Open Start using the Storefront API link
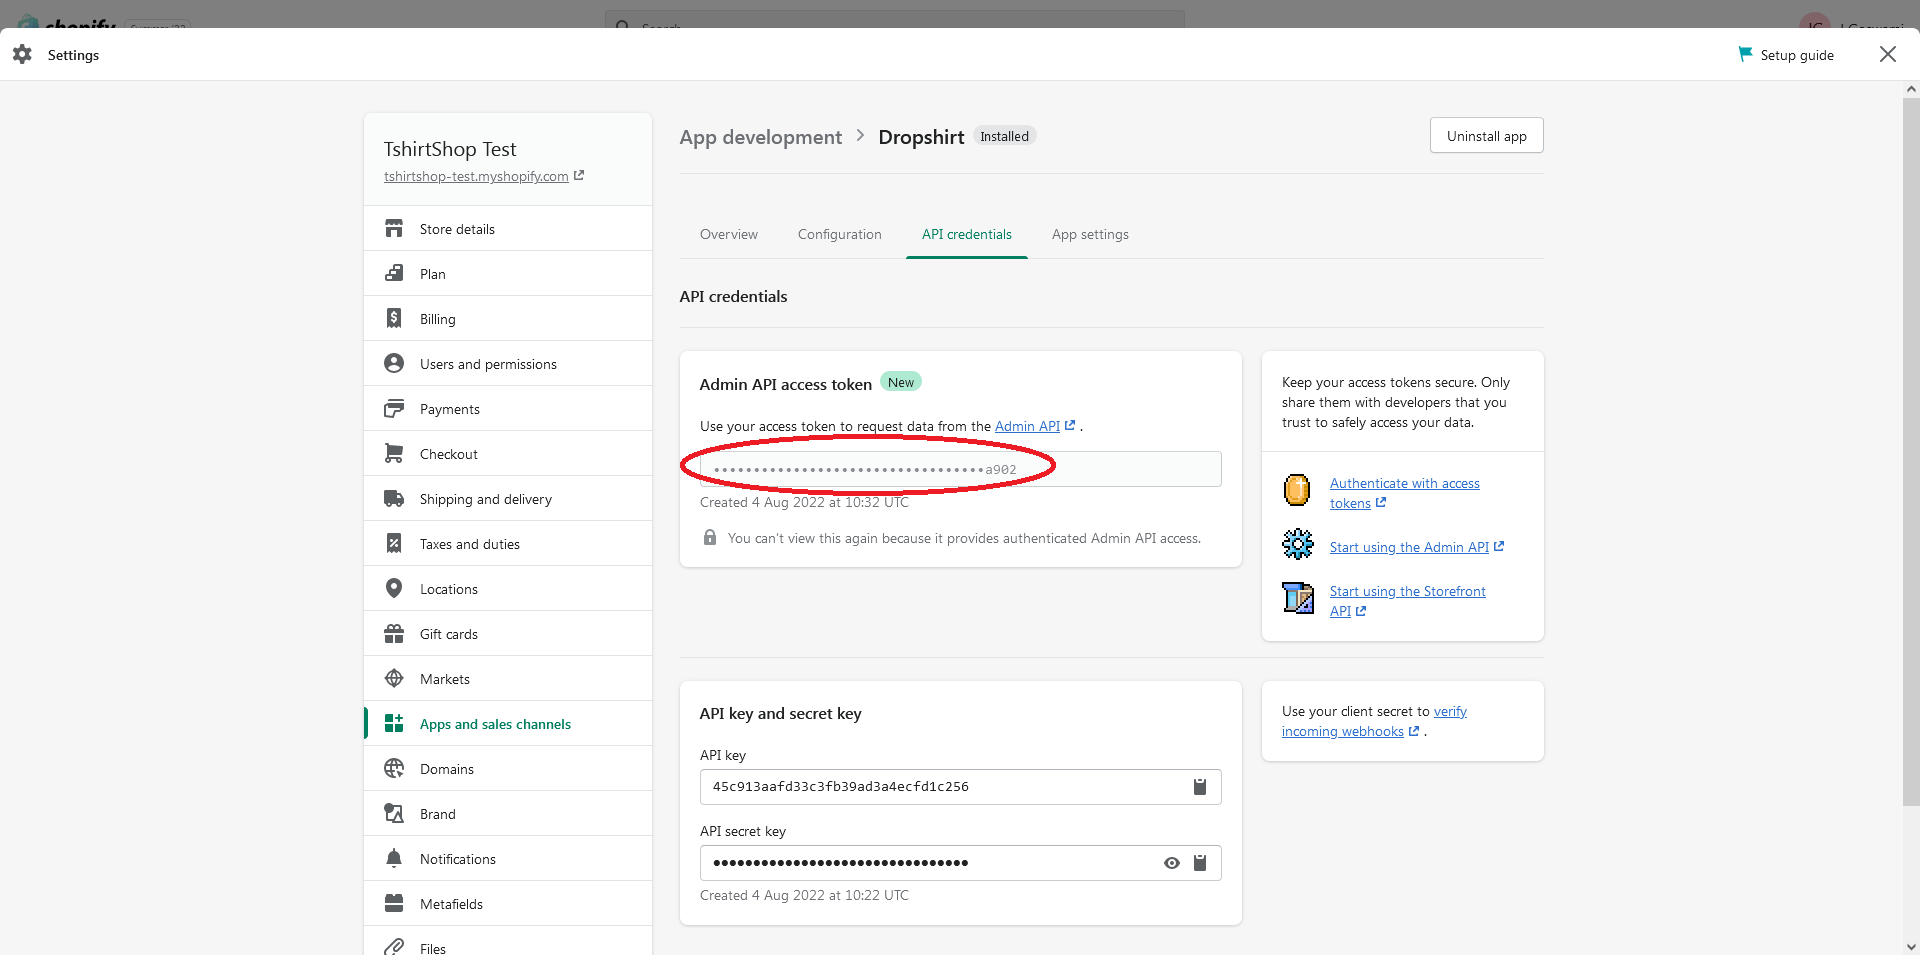1920x955 pixels. (1407, 601)
